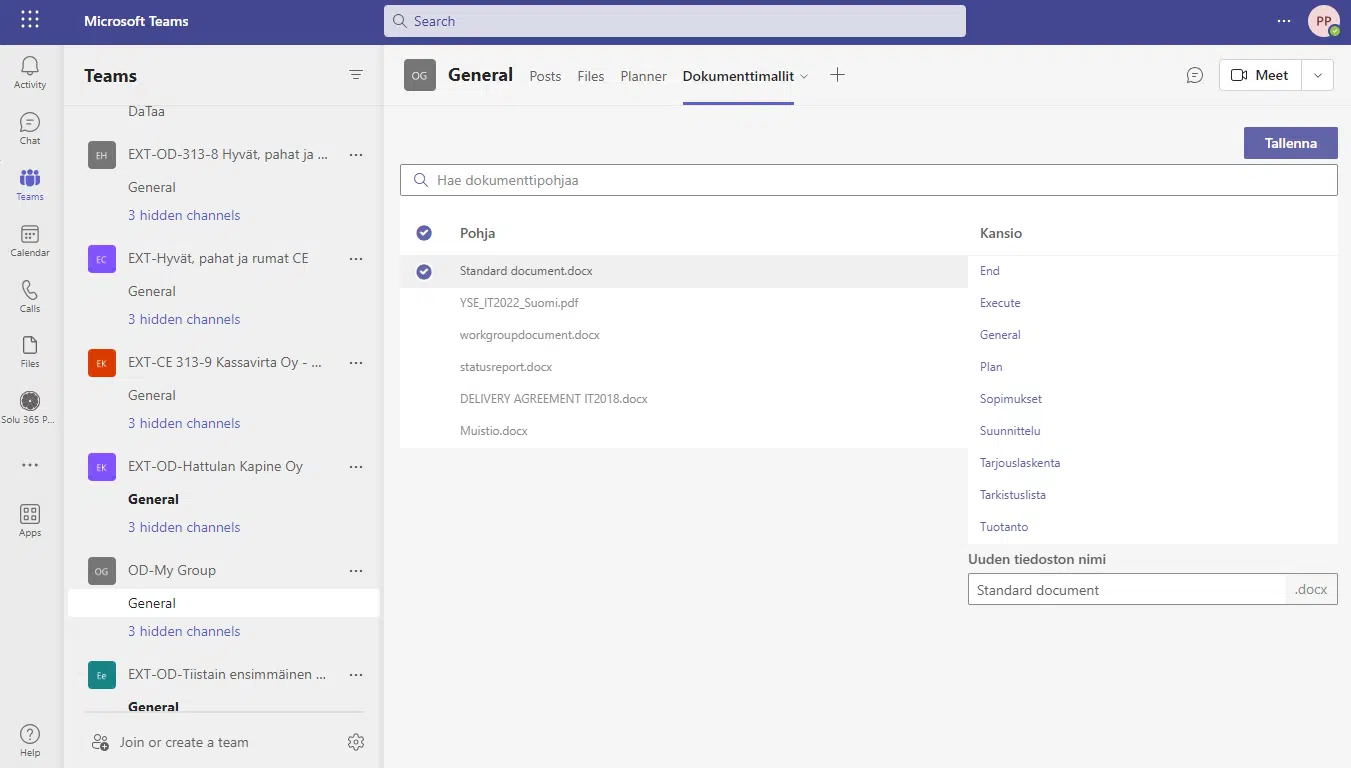
Task: Switch to the Planner tab
Action: pos(644,76)
